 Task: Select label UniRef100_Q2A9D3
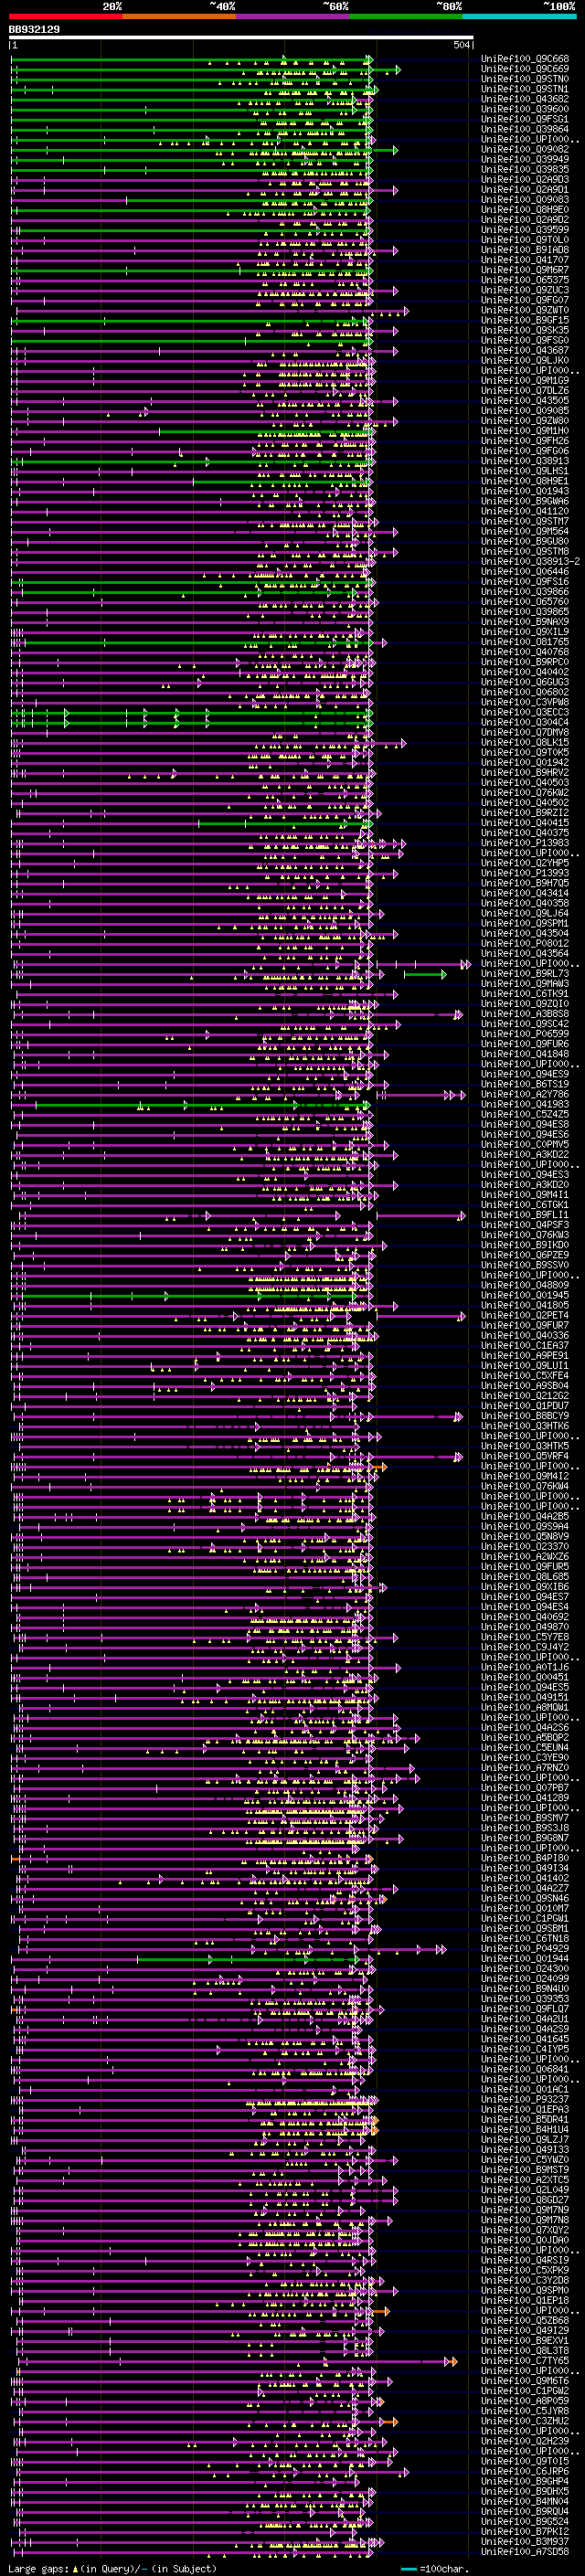click(x=525, y=180)
